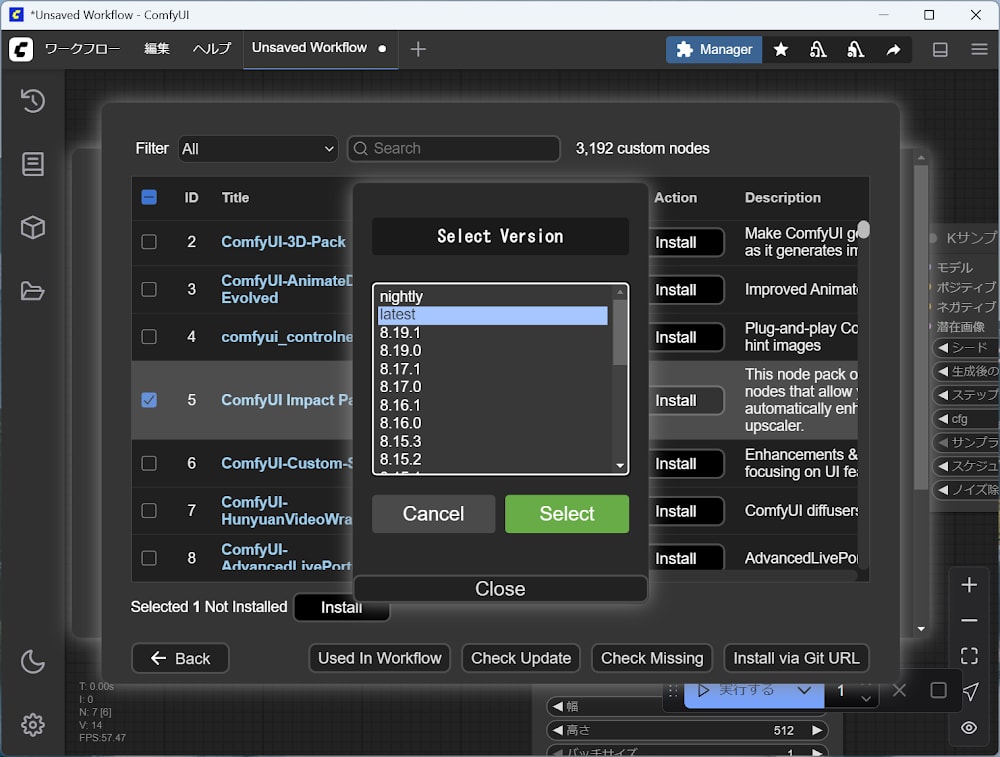1000x757 pixels.
Task: Click the cancel run X icon
Action: click(x=899, y=690)
